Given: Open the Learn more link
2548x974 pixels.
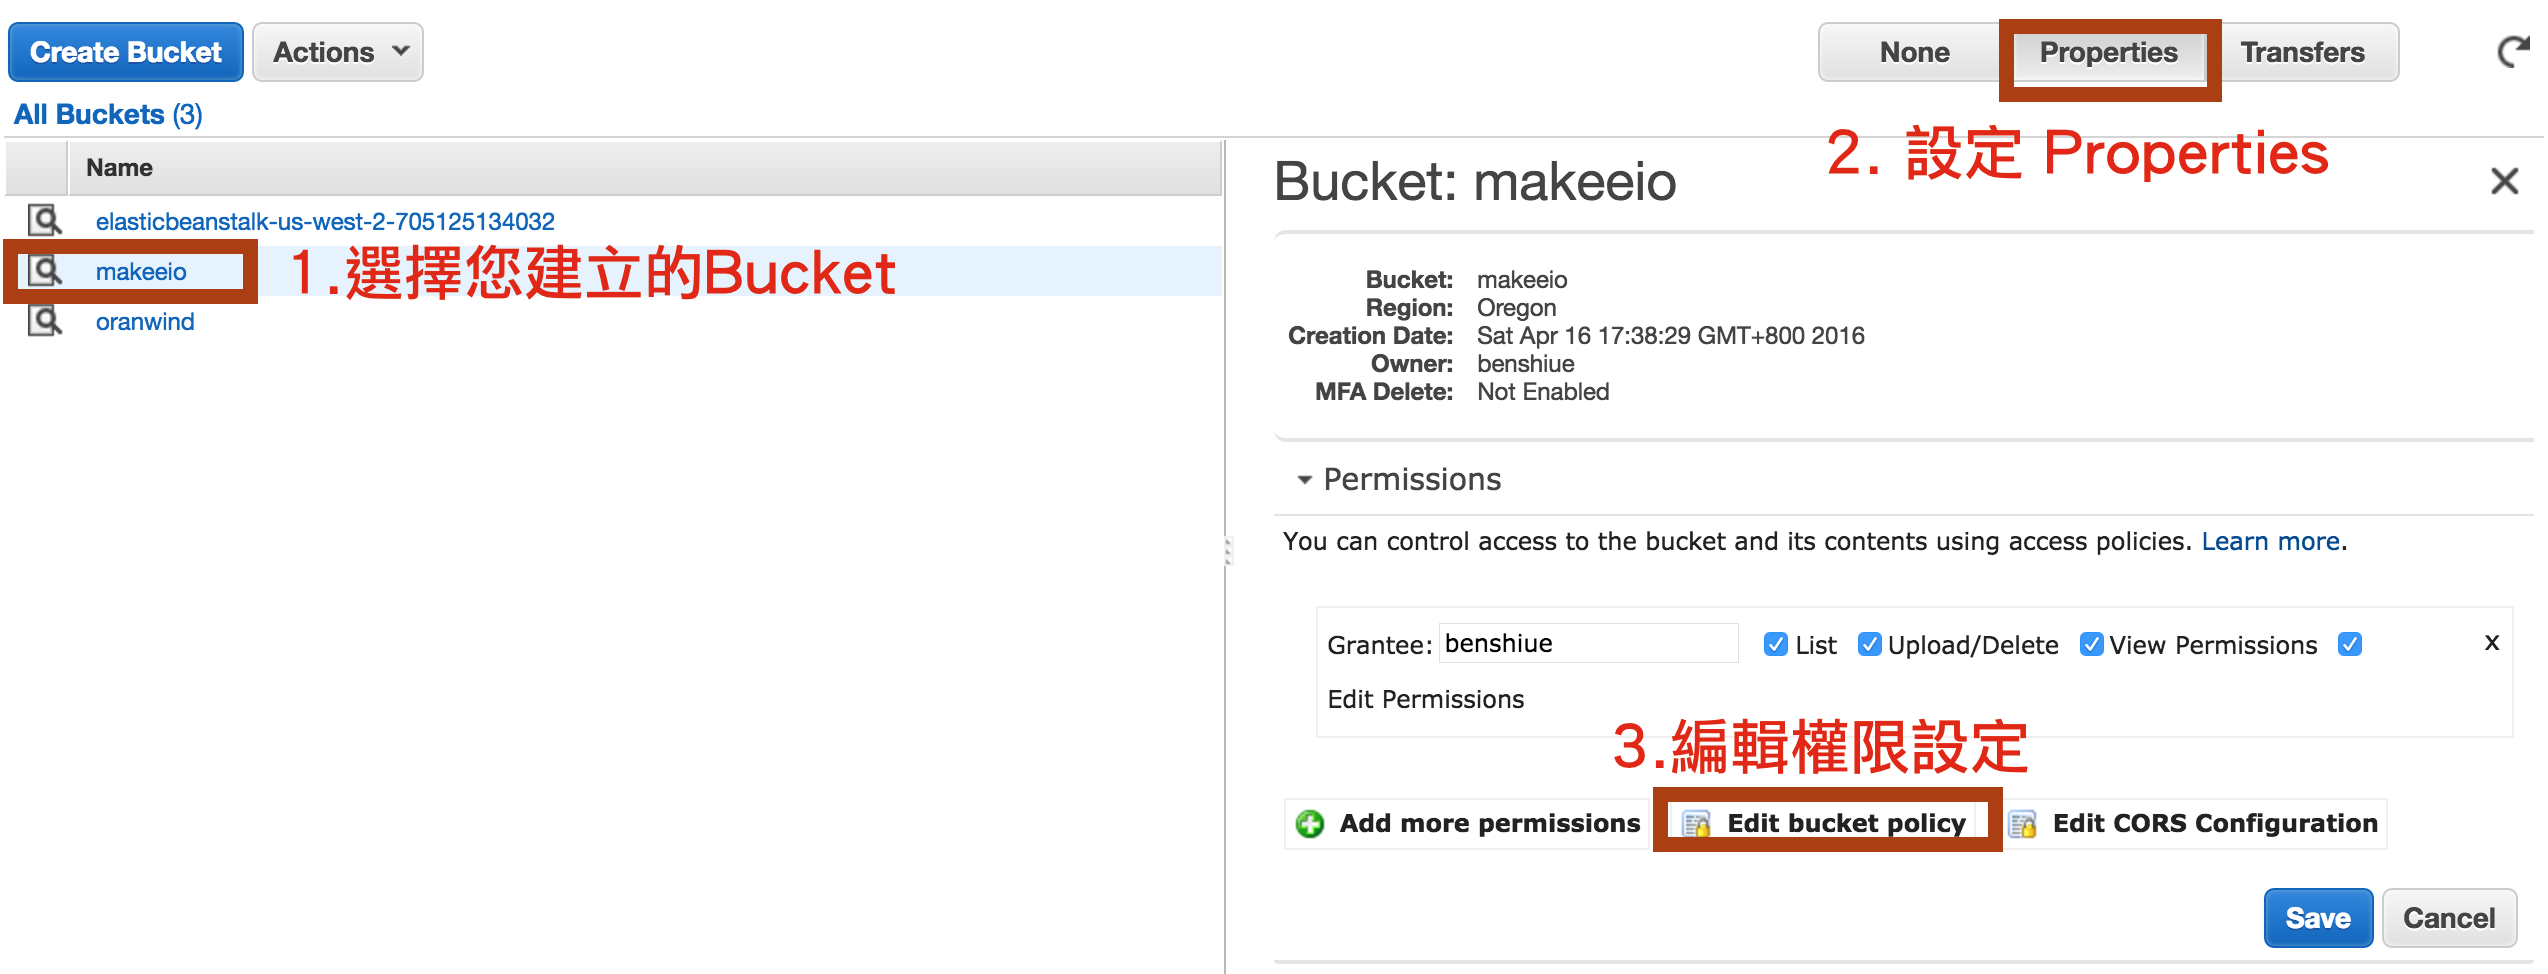Looking at the screenshot, I should (x=2271, y=541).
